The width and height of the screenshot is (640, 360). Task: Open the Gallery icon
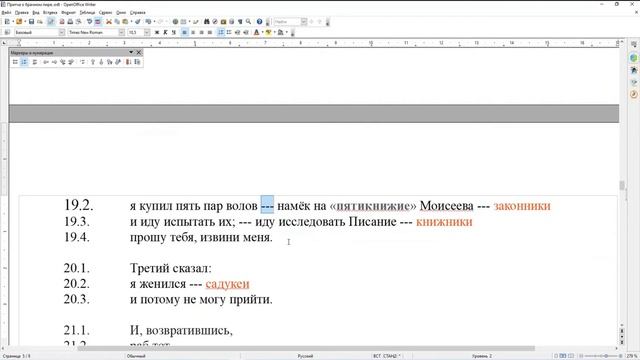(x=223, y=22)
